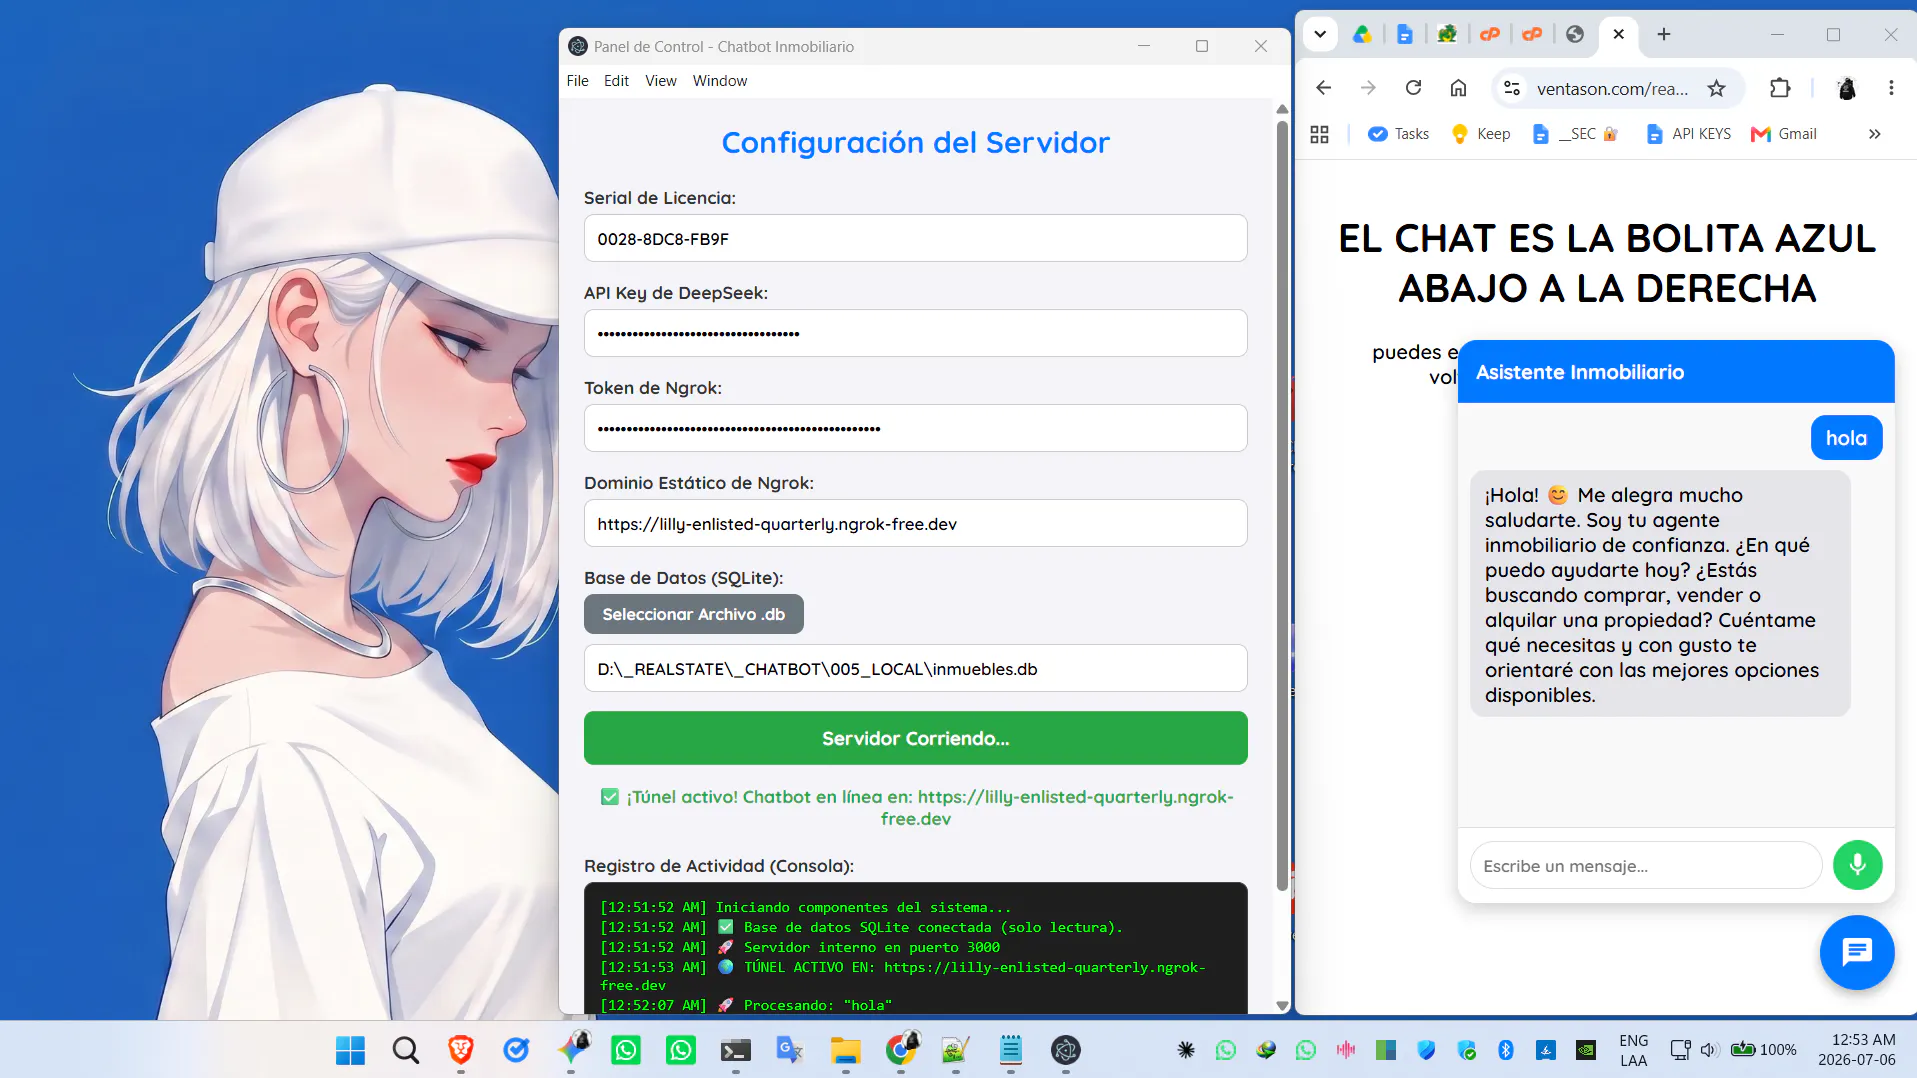Reload the ventason.com page
This screenshot has height=1078, width=1917.
point(1413,88)
